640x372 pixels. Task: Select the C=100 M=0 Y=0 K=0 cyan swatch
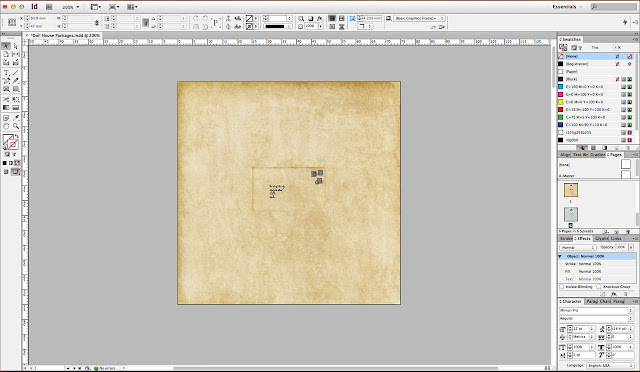click(x=595, y=87)
